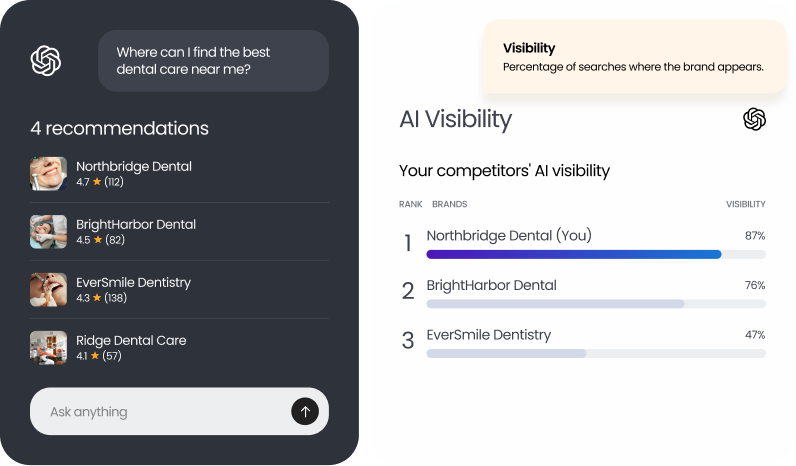
Task: Select Ridge Dental Care recommendation name
Action: click(x=131, y=340)
